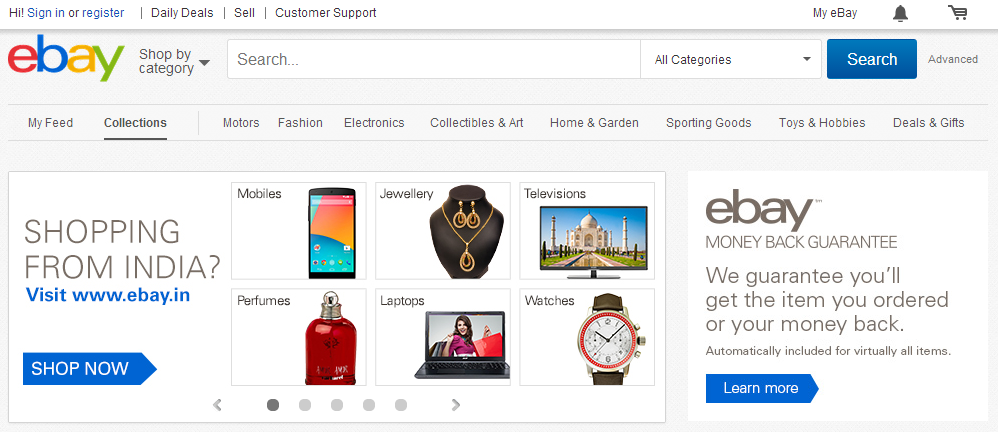Click the blue Search button
This screenshot has width=998, height=432.
click(872, 59)
